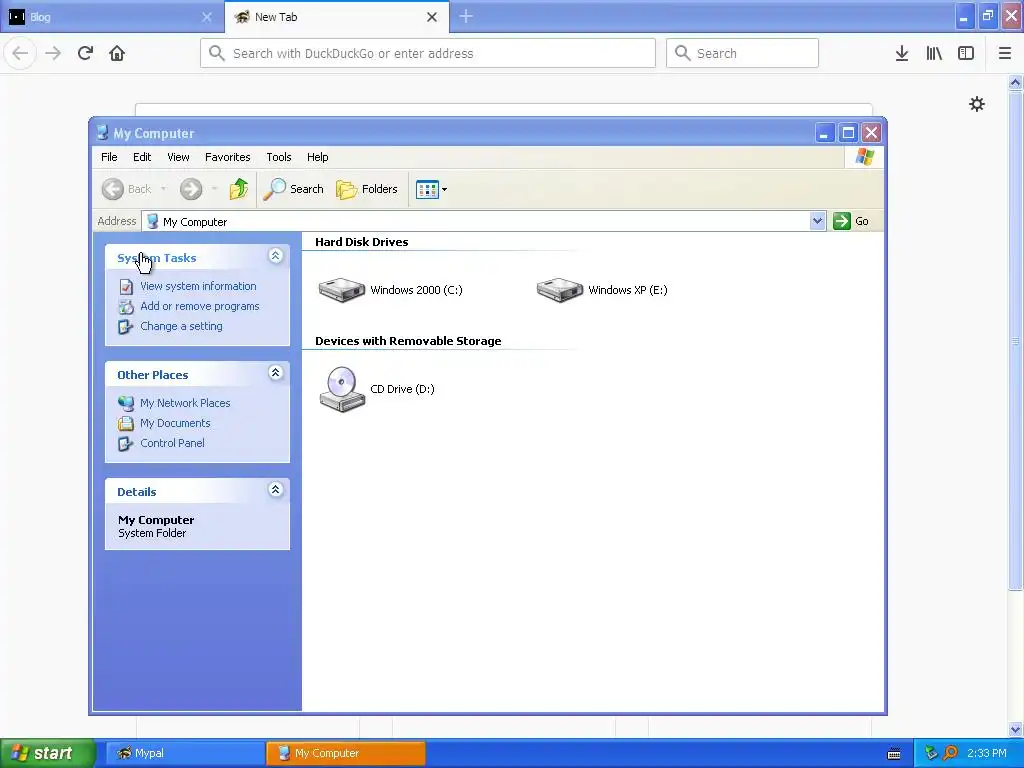Open the View menu
Screen dimensions: 1024x768
click(x=178, y=157)
